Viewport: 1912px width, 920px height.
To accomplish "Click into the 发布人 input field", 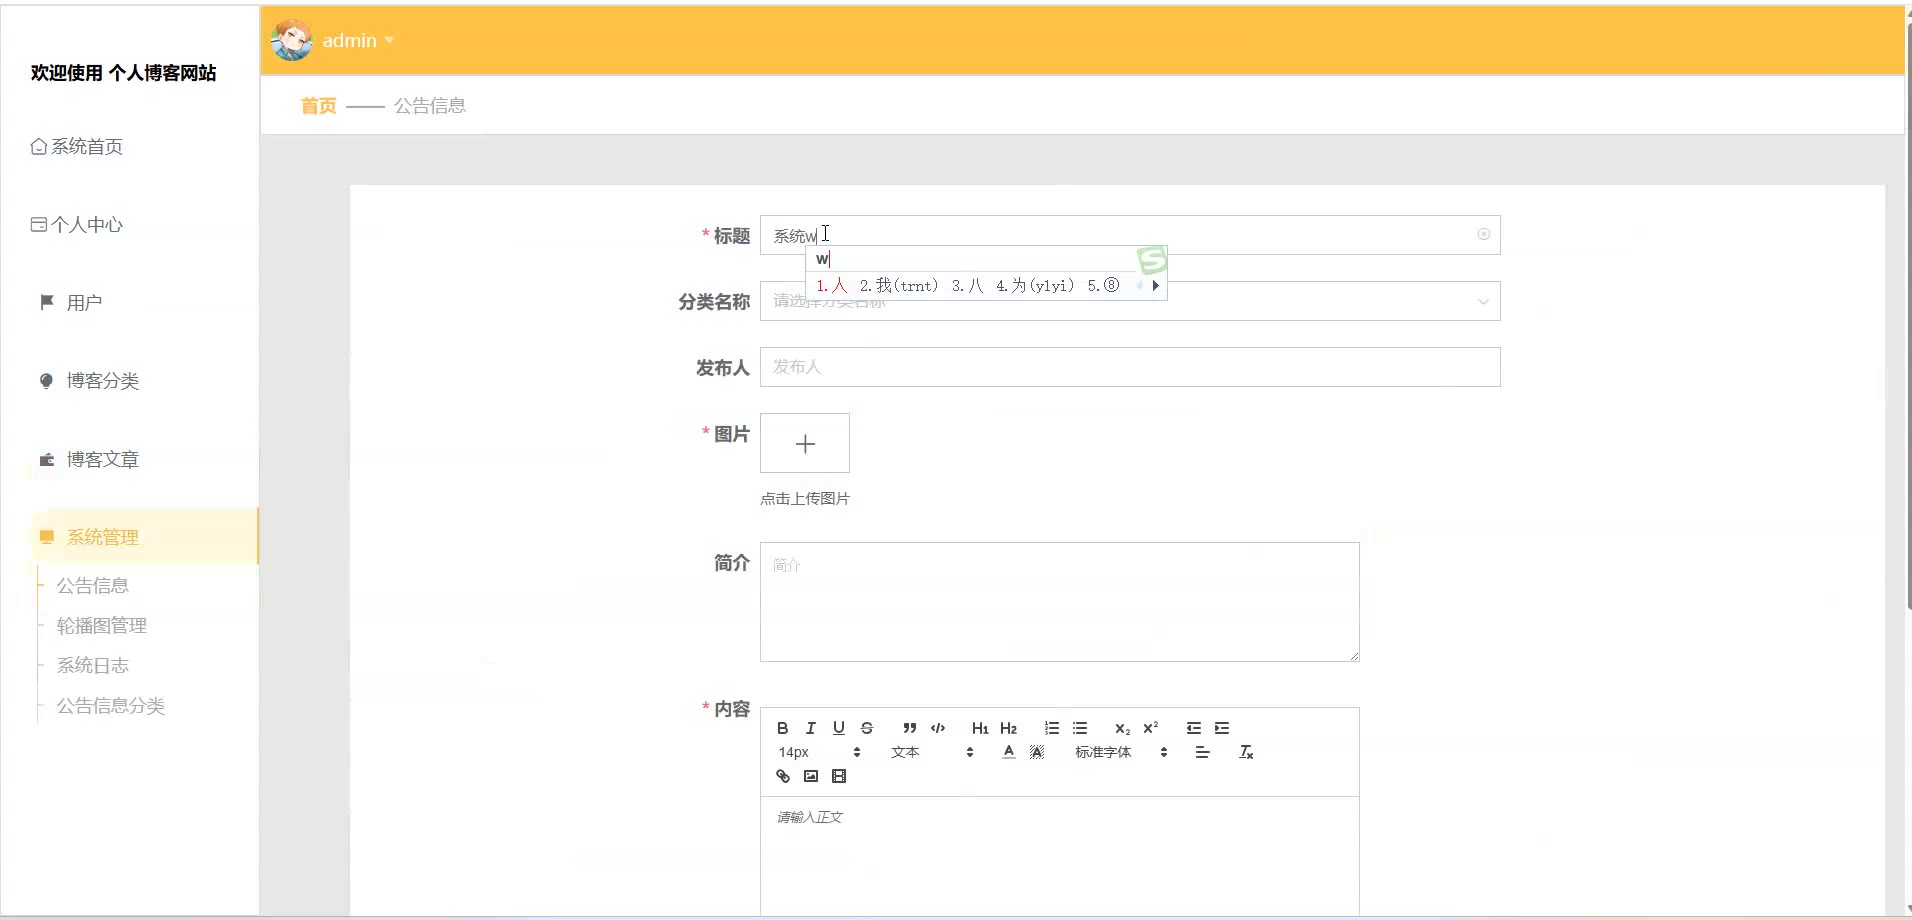I will 1130,367.
